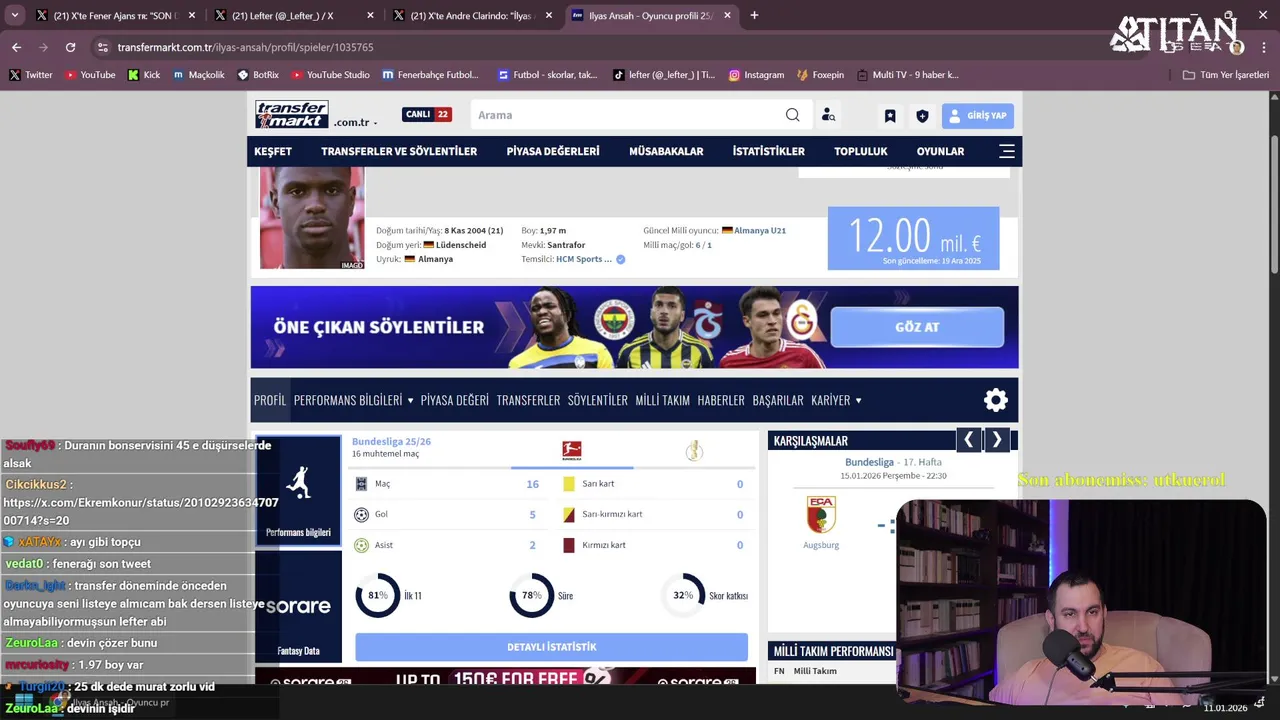Click the DETAYLI İSTATİSTİK button
The image size is (1280, 720).
(x=551, y=647)
